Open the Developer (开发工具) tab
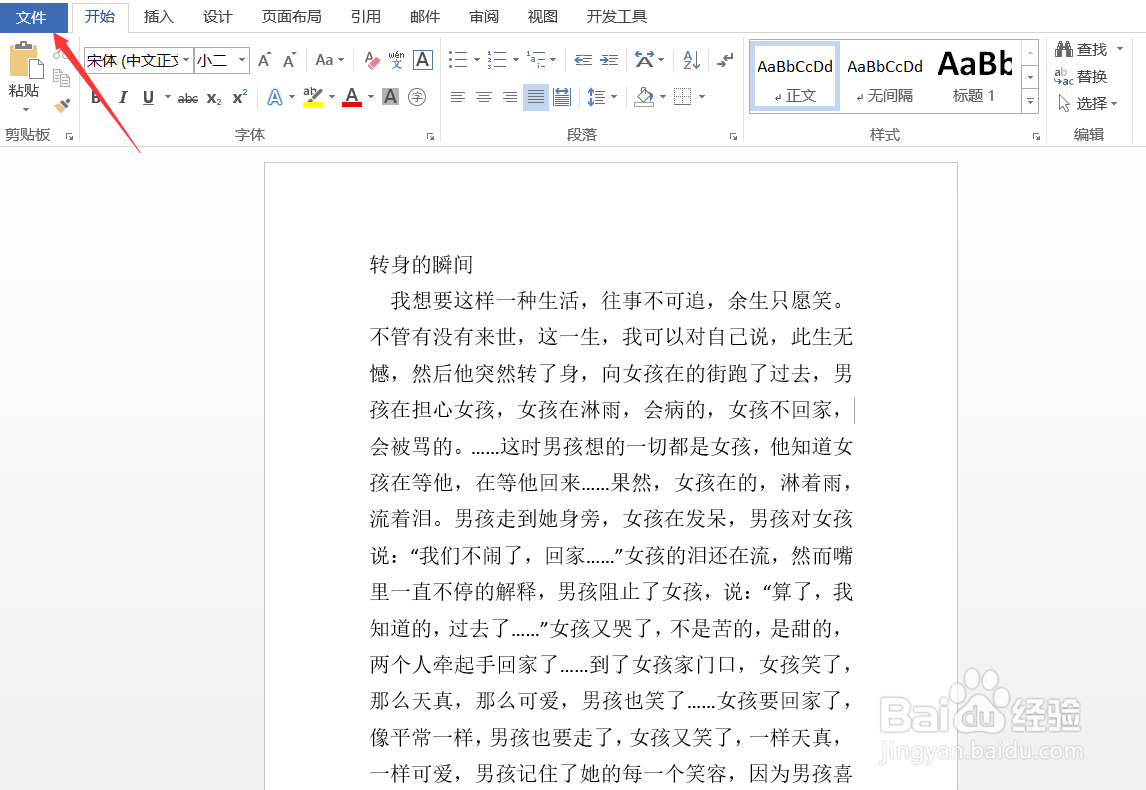Image resolution: width=1146 pixels, height=790 pixels. pos(616,16)
